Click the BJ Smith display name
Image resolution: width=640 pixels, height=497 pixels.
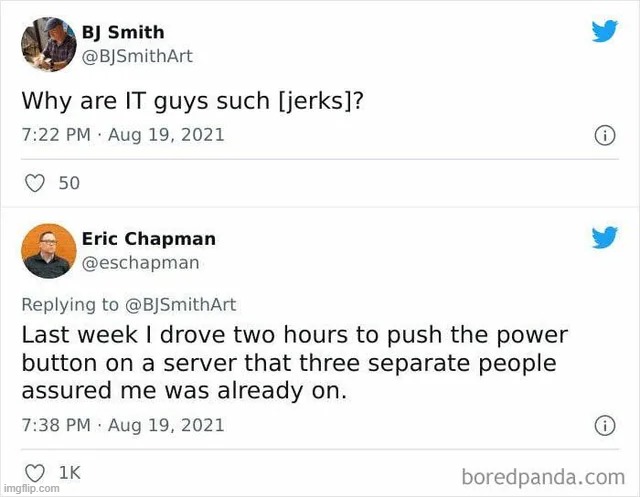pos(123,32)
